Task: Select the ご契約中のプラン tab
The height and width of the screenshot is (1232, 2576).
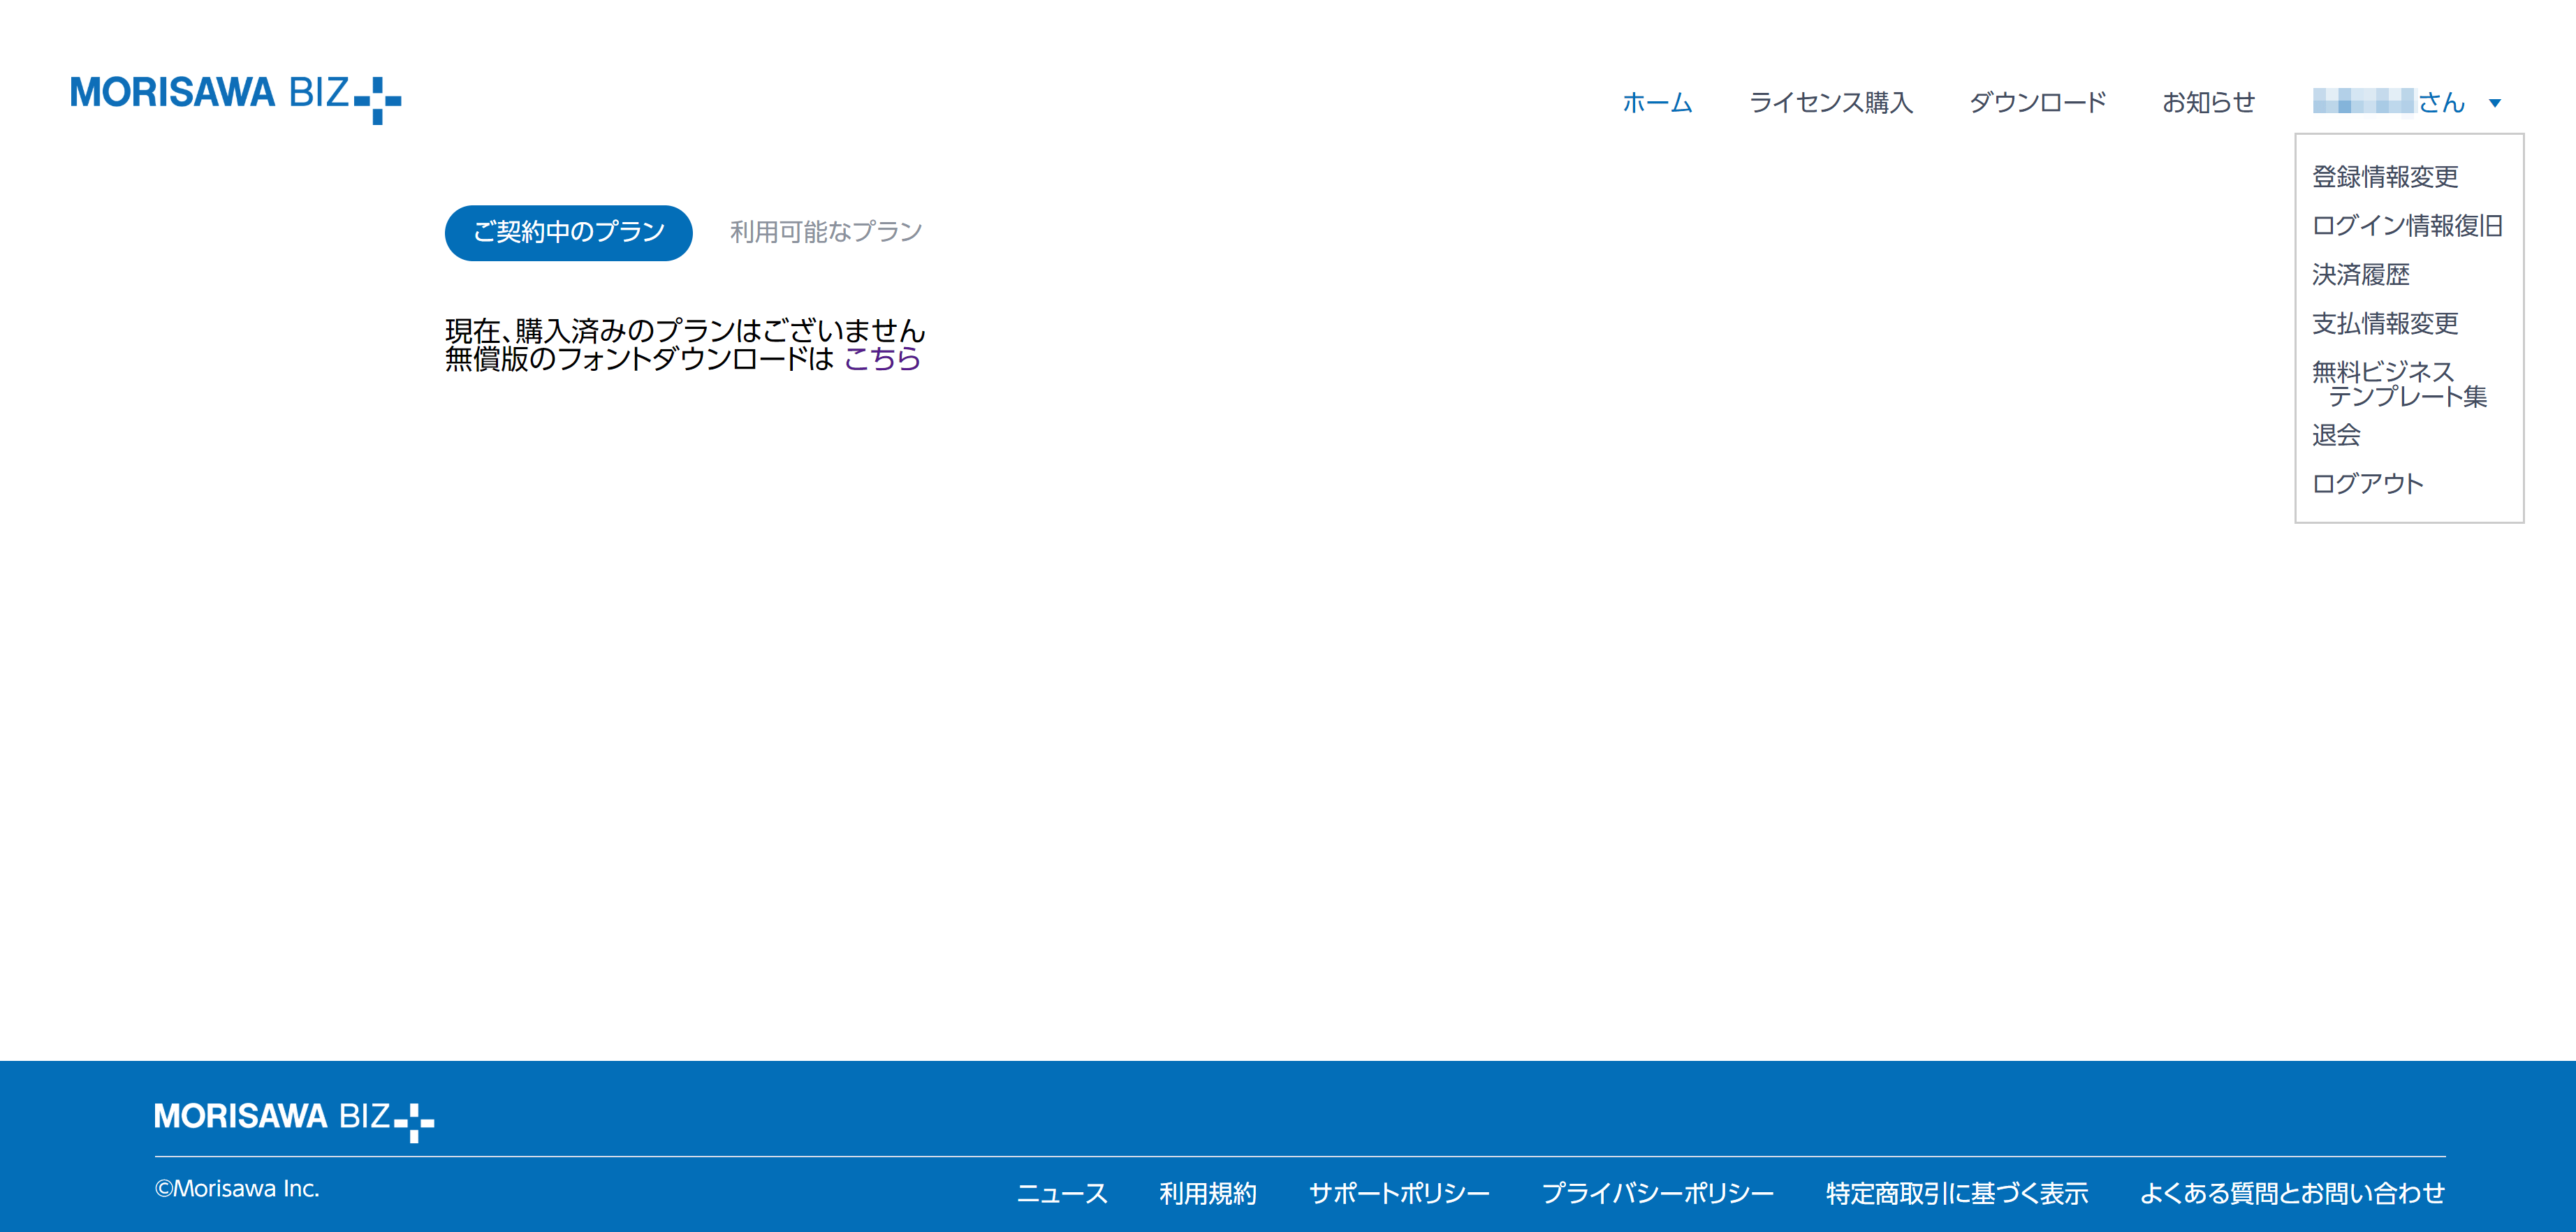Action: coord(568,233)
